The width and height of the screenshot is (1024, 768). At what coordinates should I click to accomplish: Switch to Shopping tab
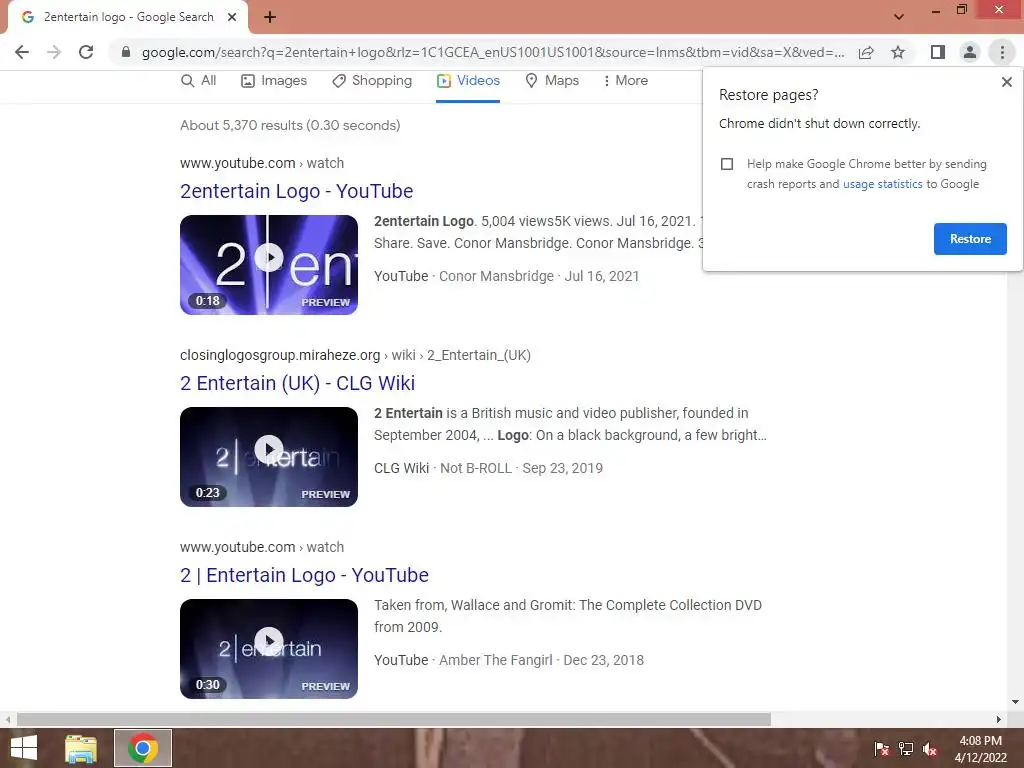tap(372, 80)
